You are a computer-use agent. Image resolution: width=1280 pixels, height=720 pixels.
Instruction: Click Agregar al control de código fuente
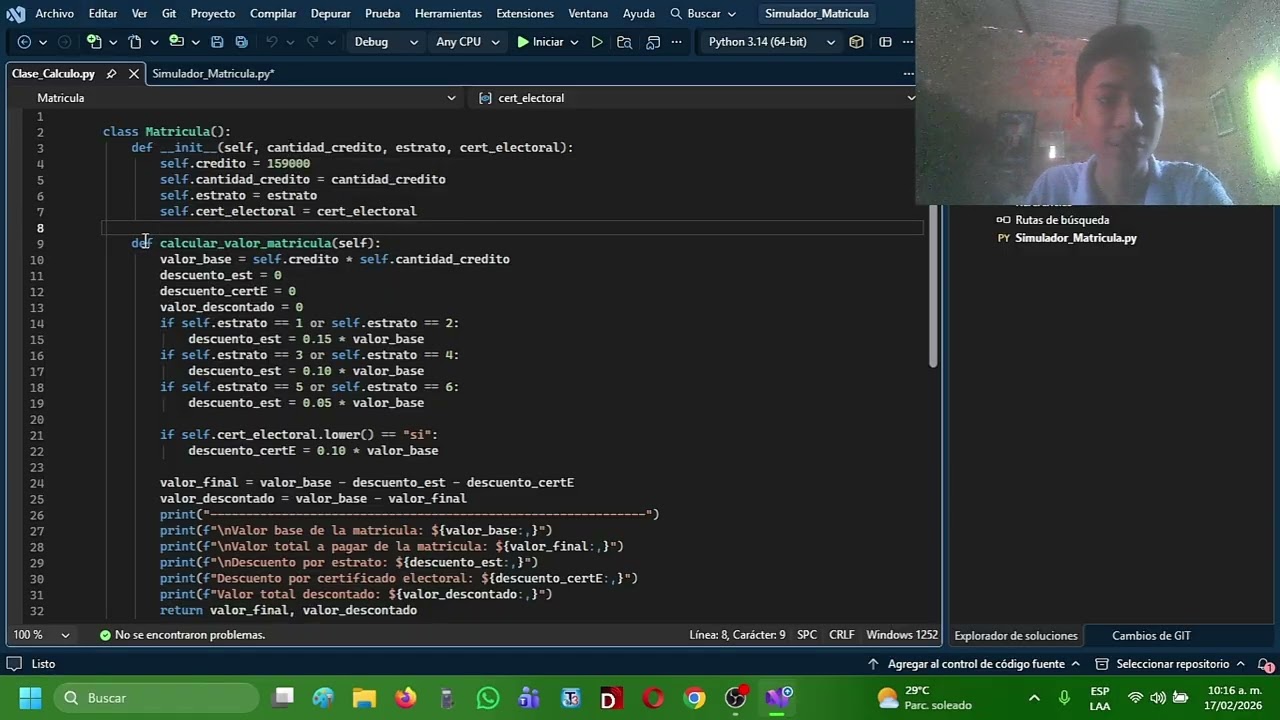click(x=973, y=664)
